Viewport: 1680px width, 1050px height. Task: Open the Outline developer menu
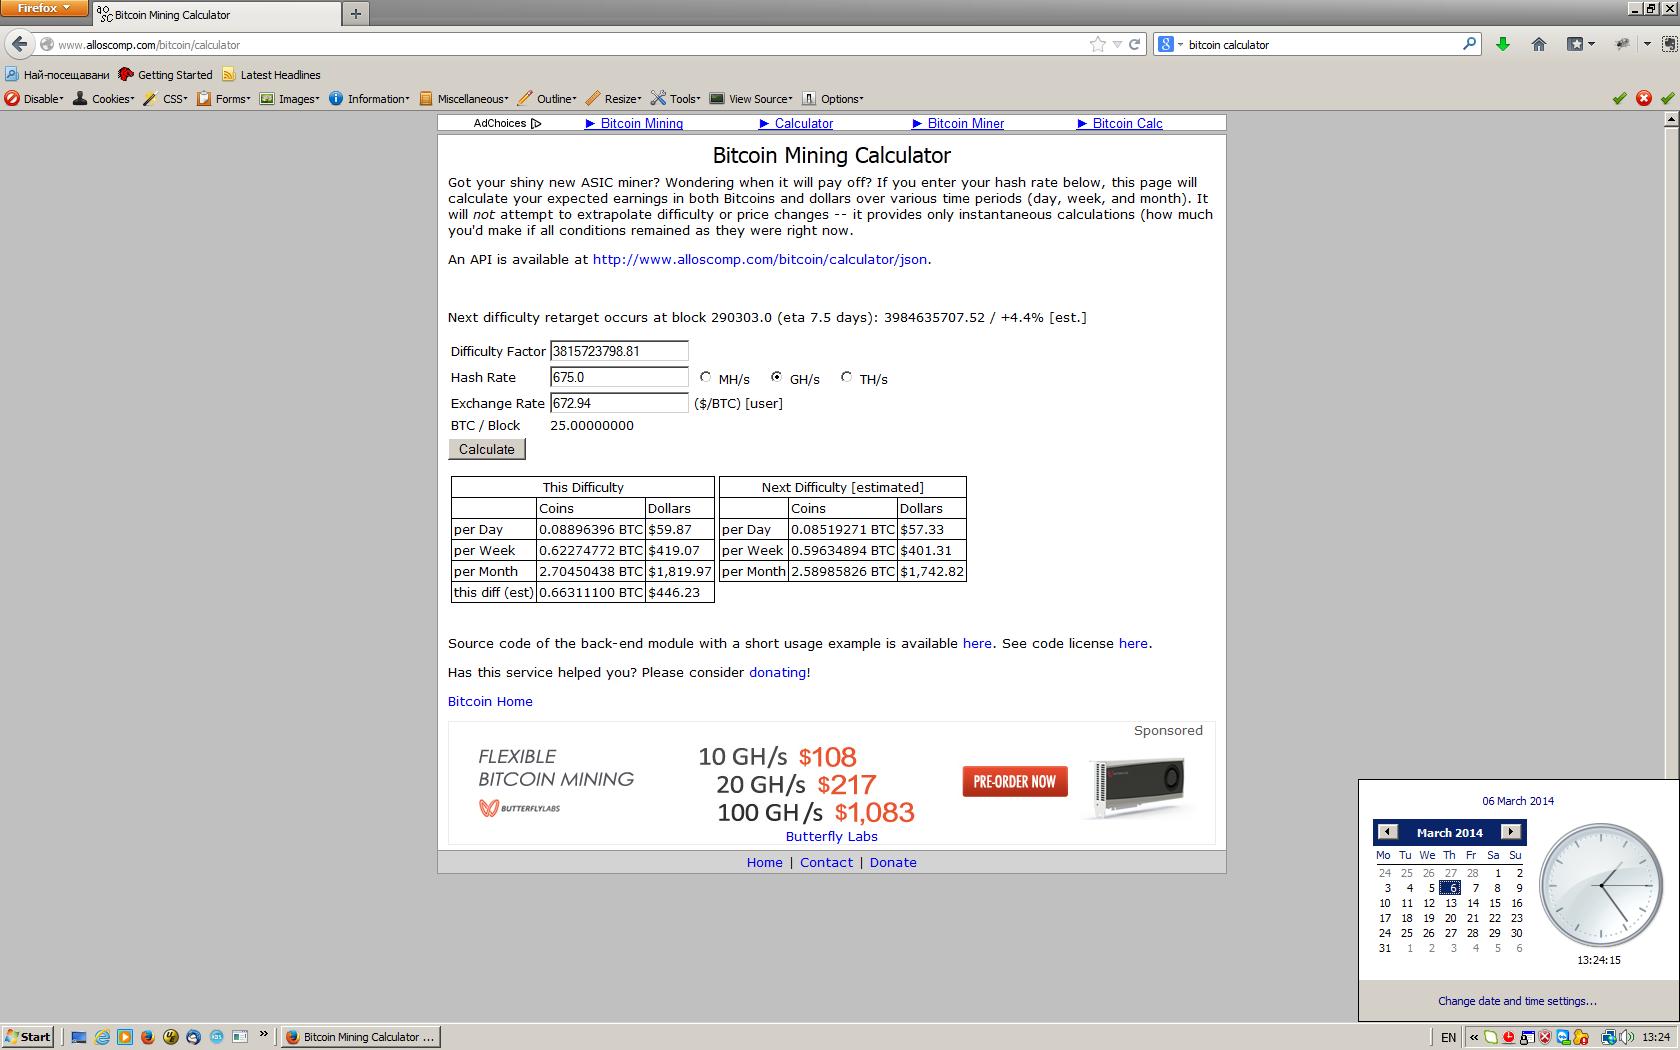coord(547,98)
